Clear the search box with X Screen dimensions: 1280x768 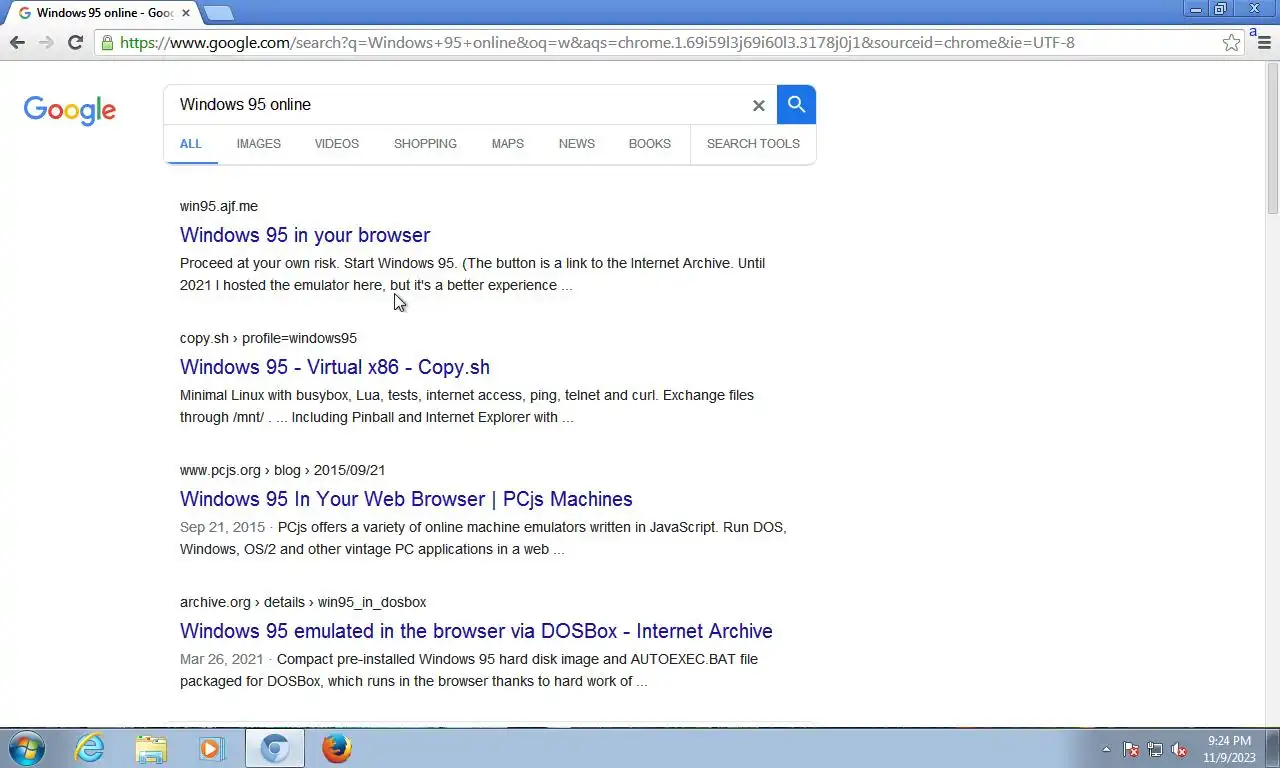758,105
